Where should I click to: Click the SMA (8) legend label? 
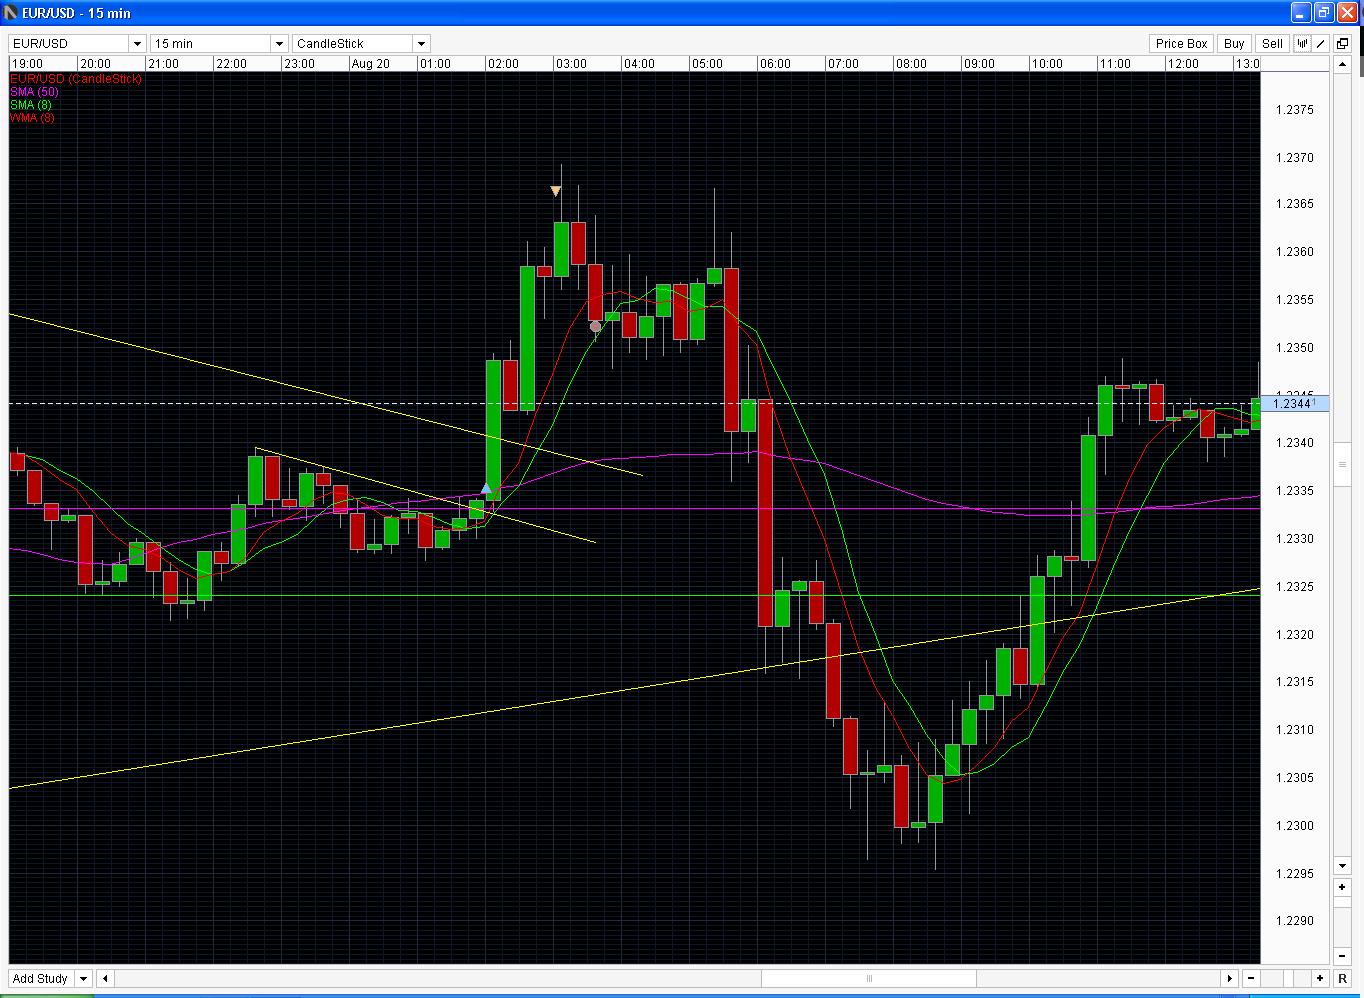point(31,104)
